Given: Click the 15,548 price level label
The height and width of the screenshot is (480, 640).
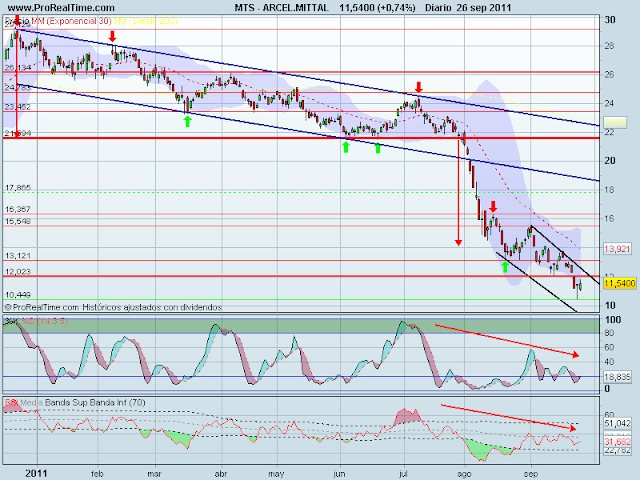Looking at the screenshot, I should [18, 221].
